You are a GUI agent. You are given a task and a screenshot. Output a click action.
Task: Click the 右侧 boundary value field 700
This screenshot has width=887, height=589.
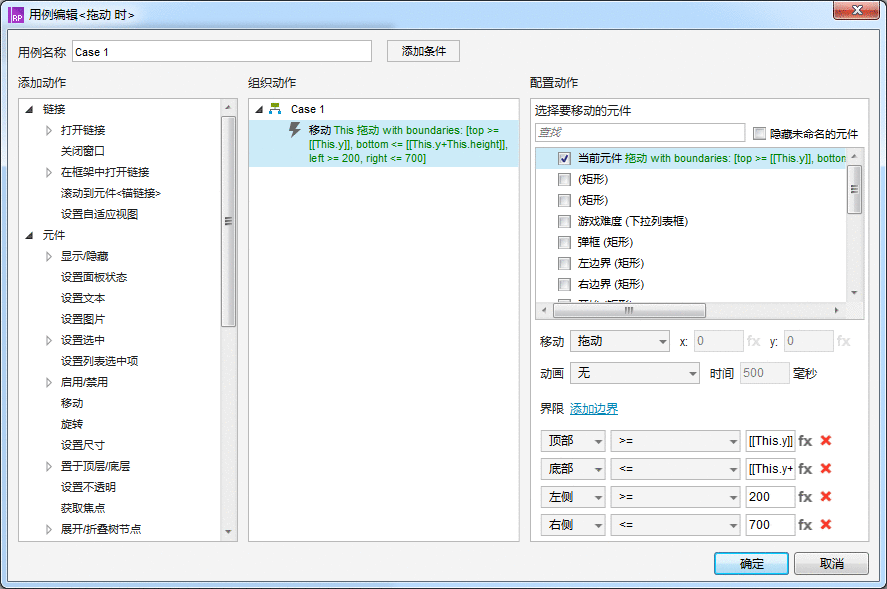pos(770,525)
